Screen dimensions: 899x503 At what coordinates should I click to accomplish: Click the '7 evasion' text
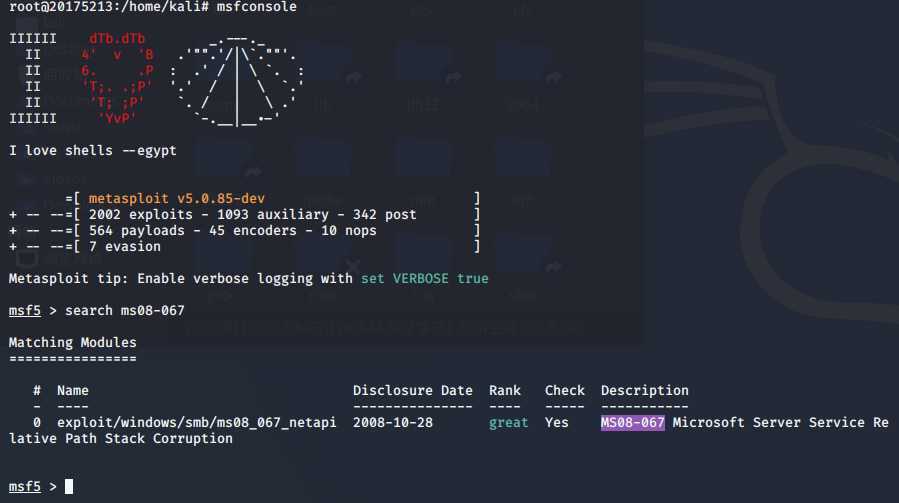pyautogui.click(x=124, y=247)
